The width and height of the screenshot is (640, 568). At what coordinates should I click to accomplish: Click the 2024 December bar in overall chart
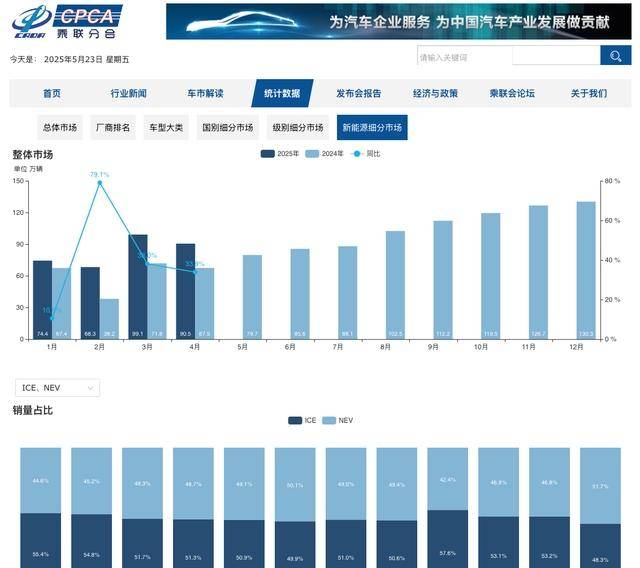tap(586, 271)
